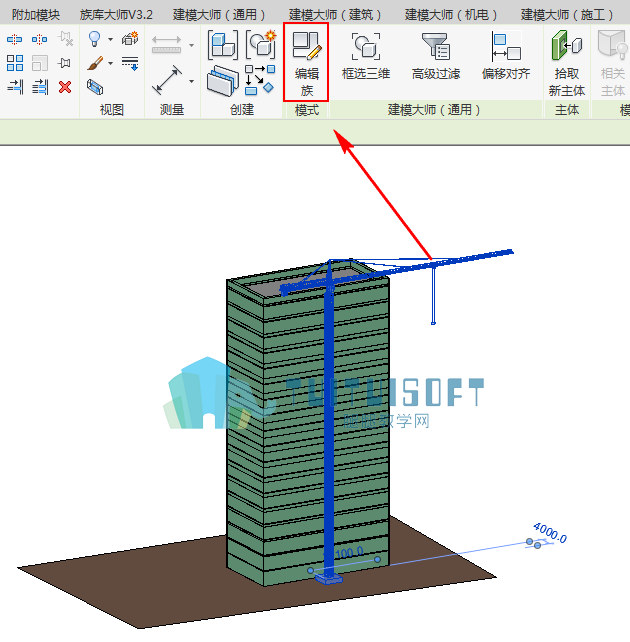This screenshot has width=630, height=642.
Task: Select the paint brush icon in 视图 panel
Action: point(95,63)
